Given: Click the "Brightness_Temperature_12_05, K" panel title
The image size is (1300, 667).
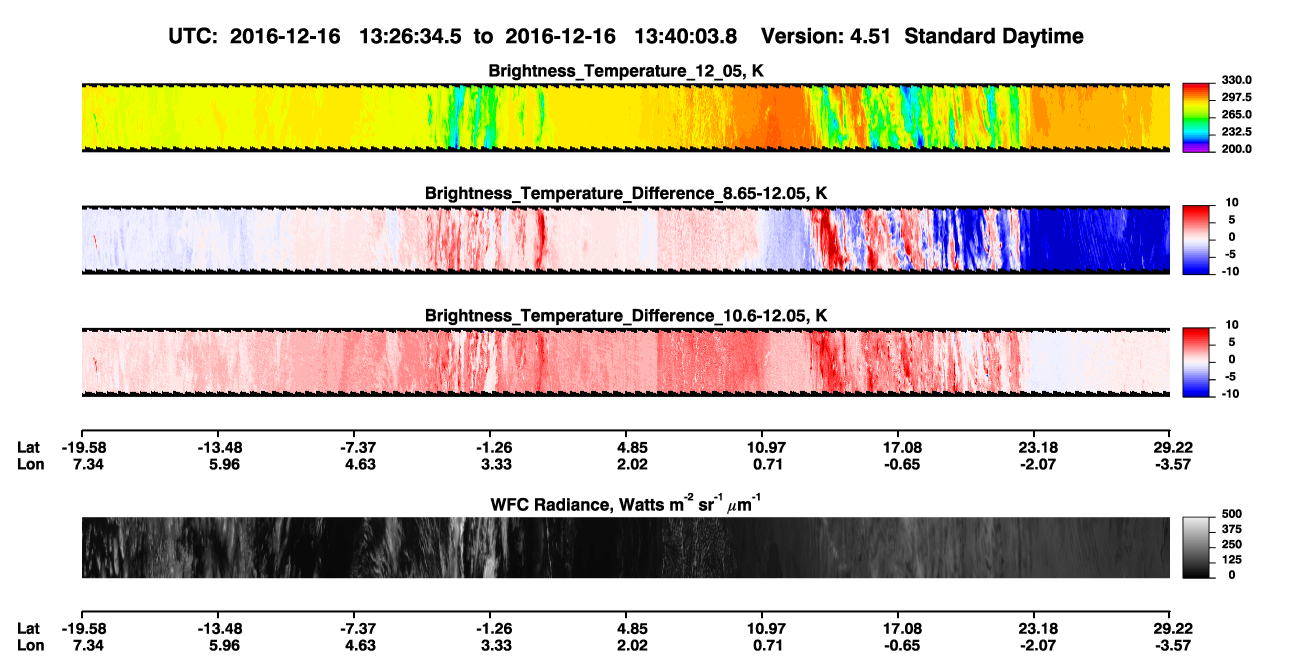Looking at the screenshot, I should tap(625, 71).
